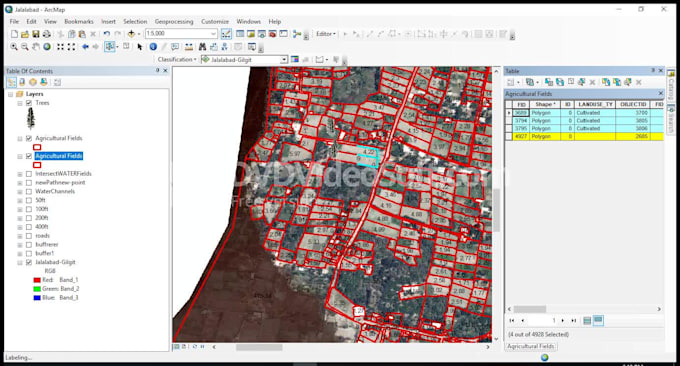Create a new map document icon
This screenshot has height=366, width=680.
point(14,34)
